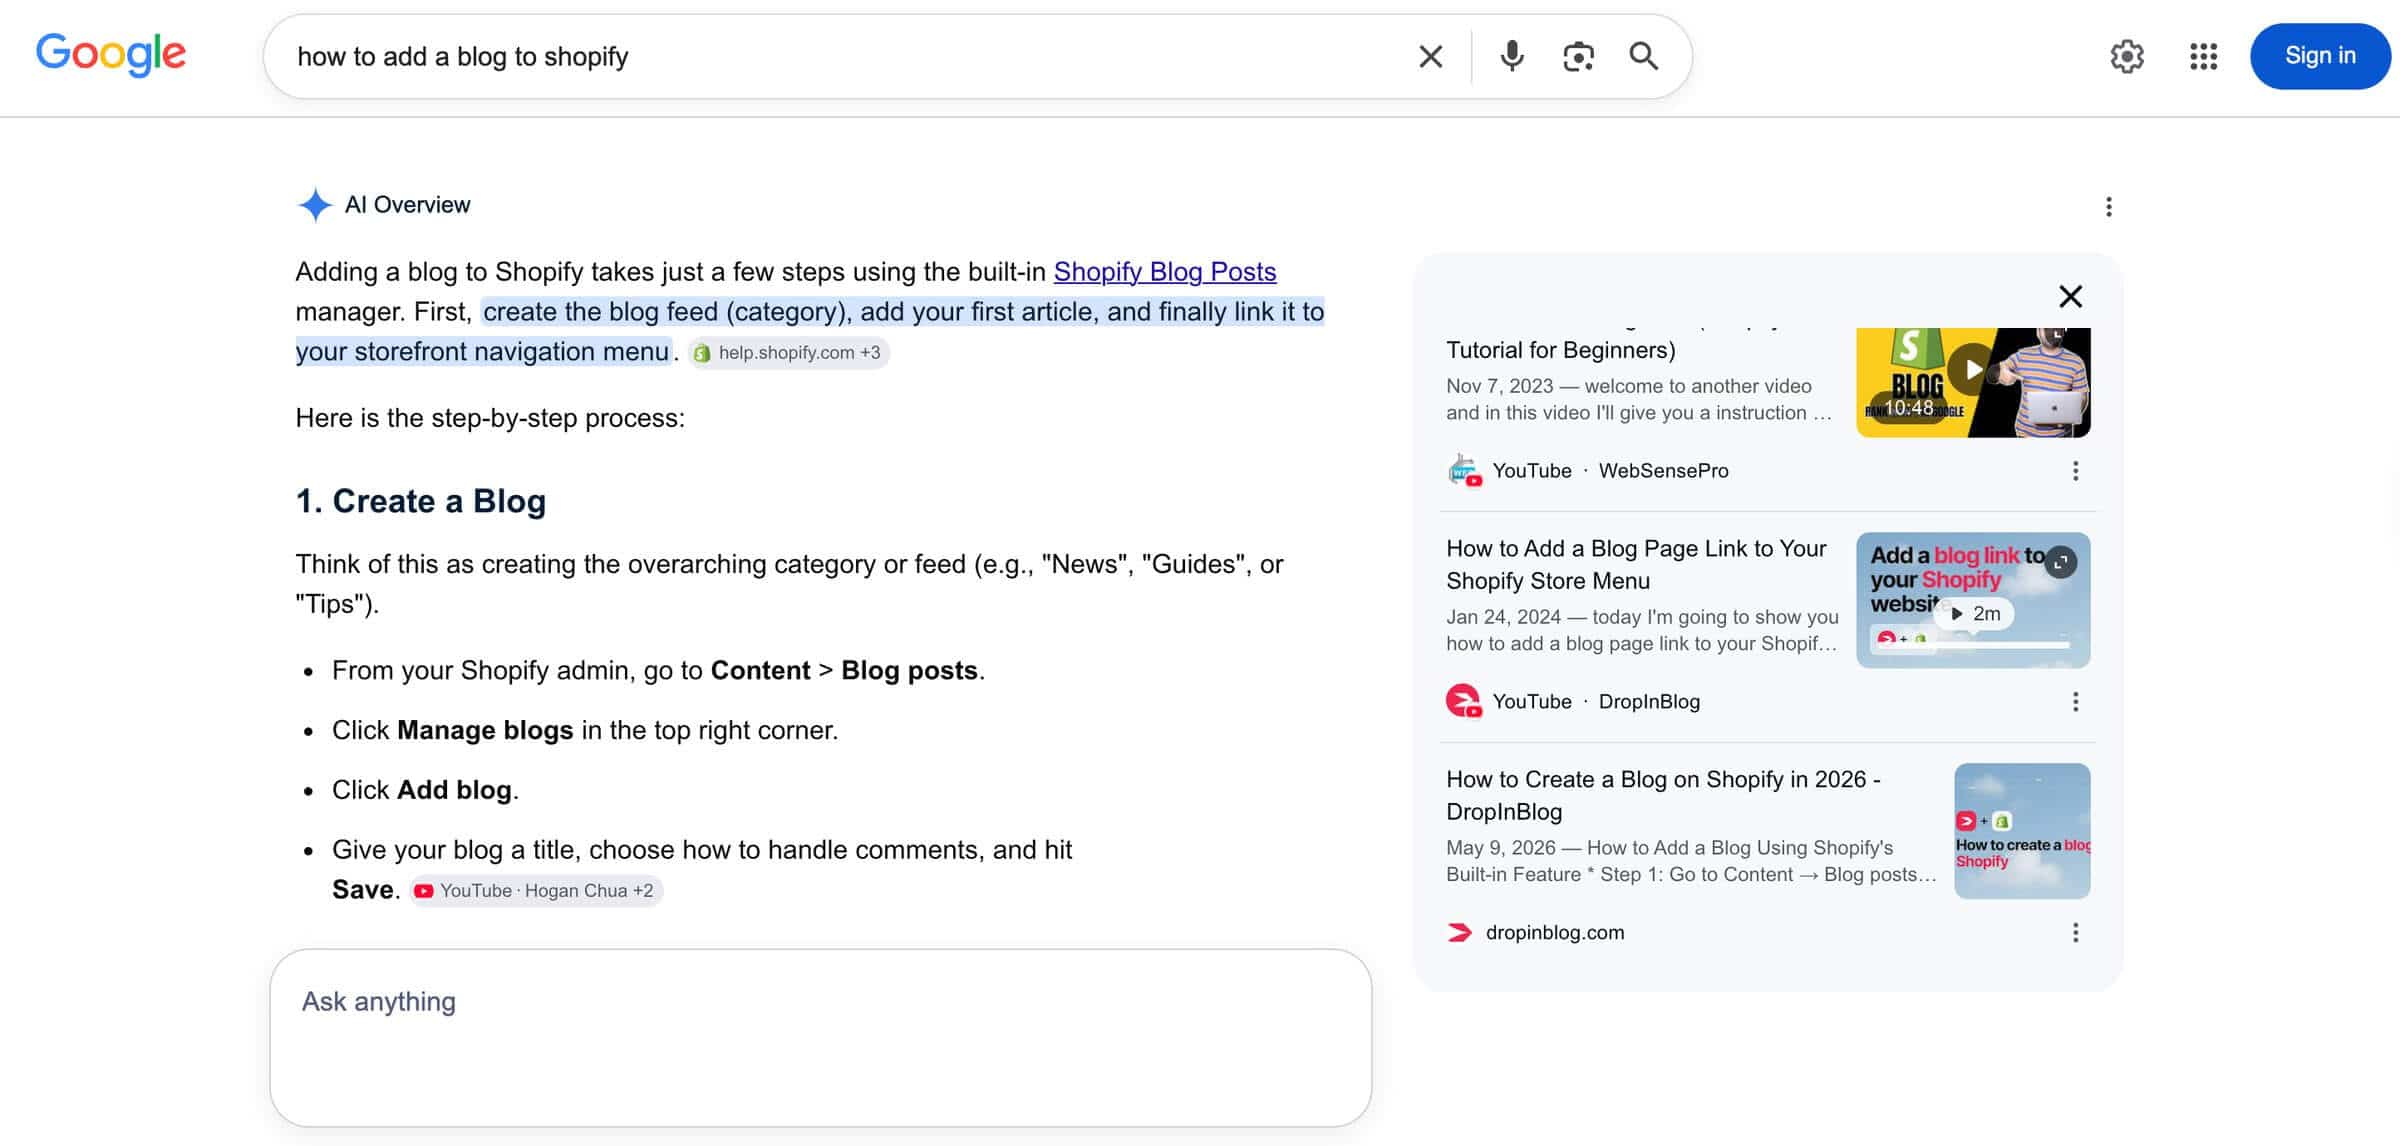Submit search using the magnifying glass icon
The image size is (2400, 1146).
tap(1644, 56)
